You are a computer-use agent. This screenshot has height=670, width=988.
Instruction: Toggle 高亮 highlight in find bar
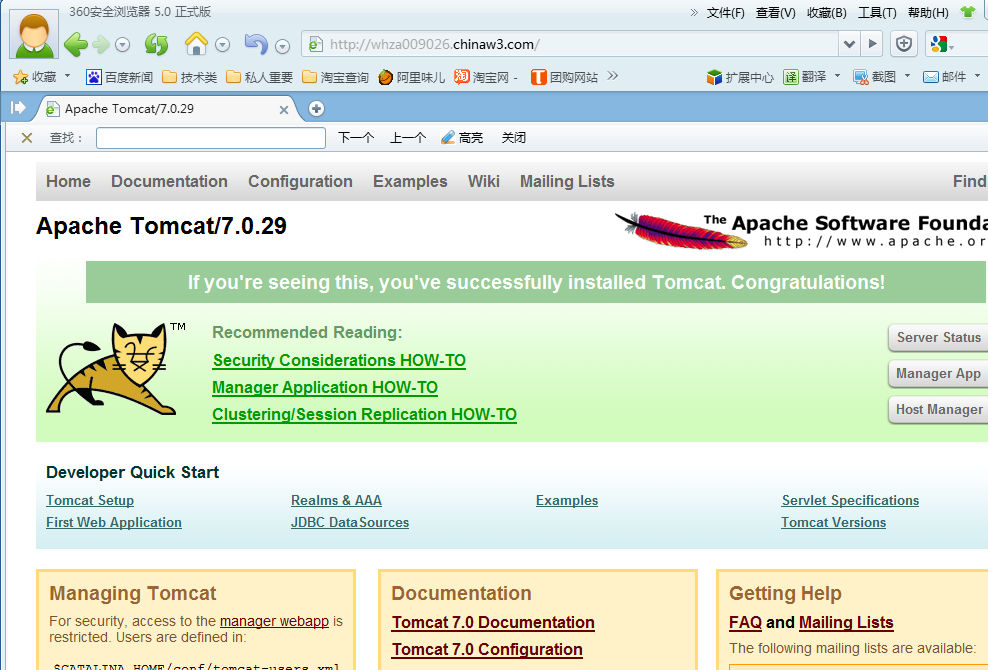pyautogui.click(x=462, y=137)
